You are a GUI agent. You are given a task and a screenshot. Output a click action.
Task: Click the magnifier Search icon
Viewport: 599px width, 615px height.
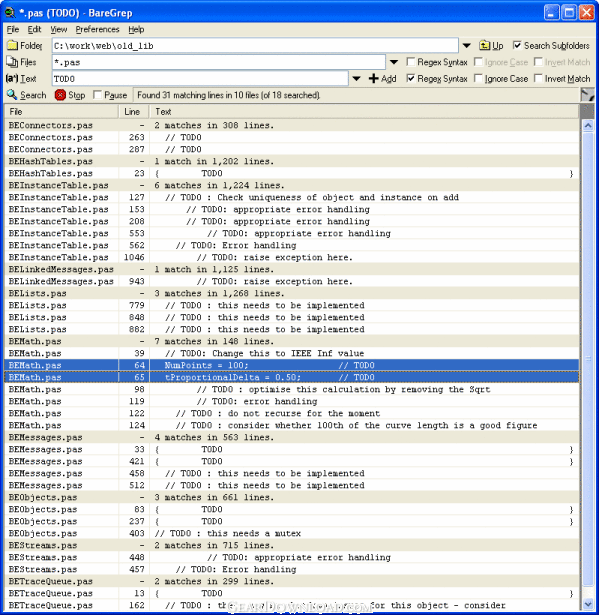[12, 95]
